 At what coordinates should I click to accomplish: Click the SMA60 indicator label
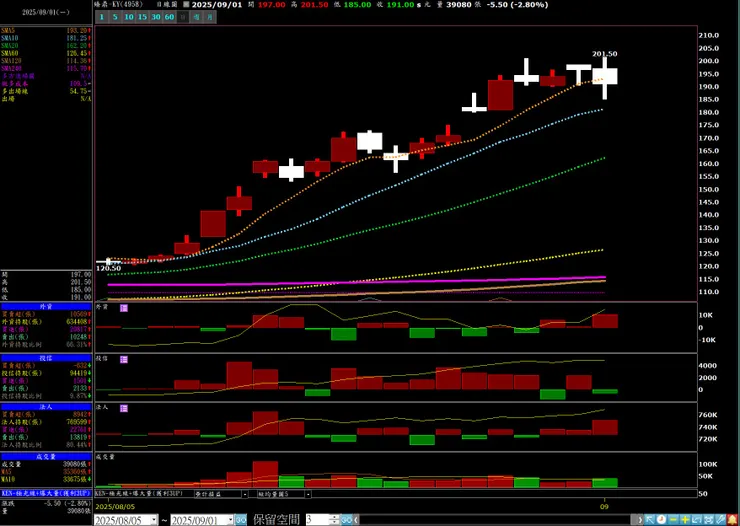[x=10, y=53]
